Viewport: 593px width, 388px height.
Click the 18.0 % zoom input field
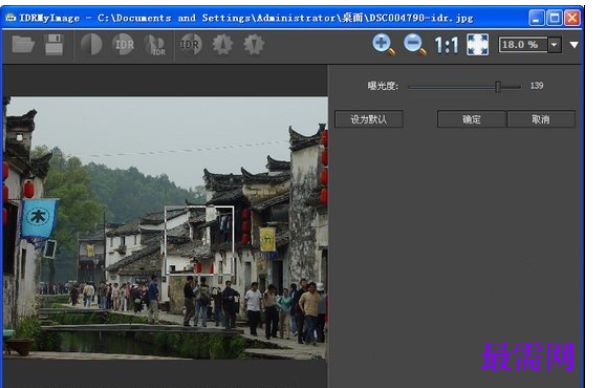coord(523,45)
